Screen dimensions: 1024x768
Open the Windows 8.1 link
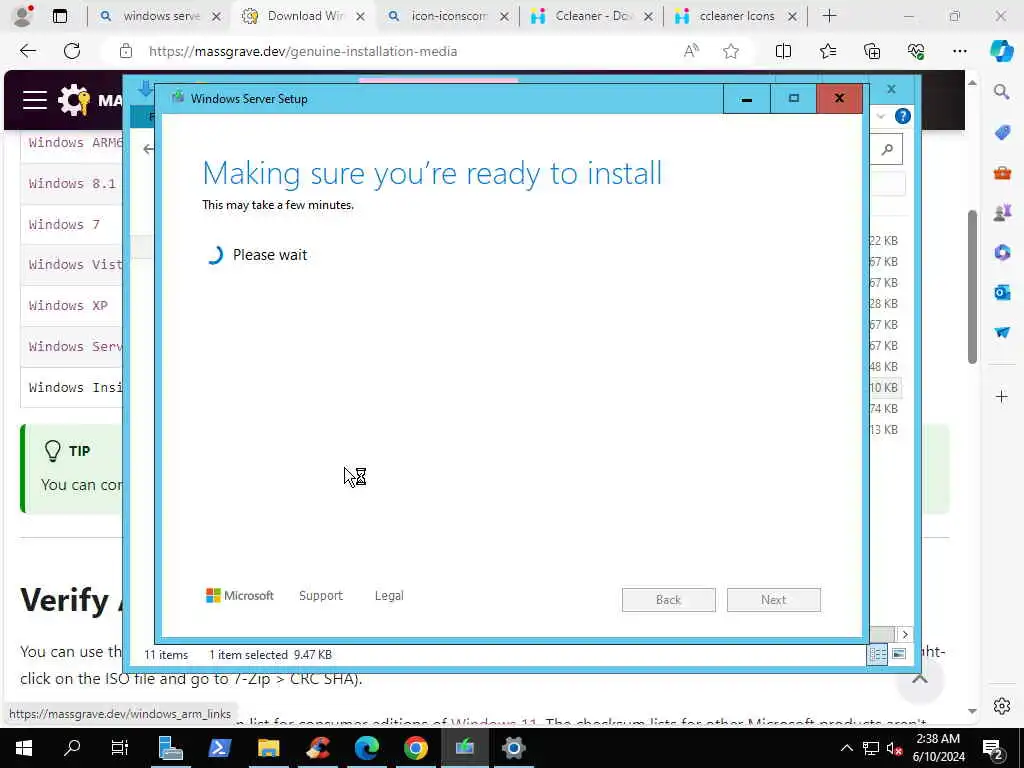click(x=72, y=184)
